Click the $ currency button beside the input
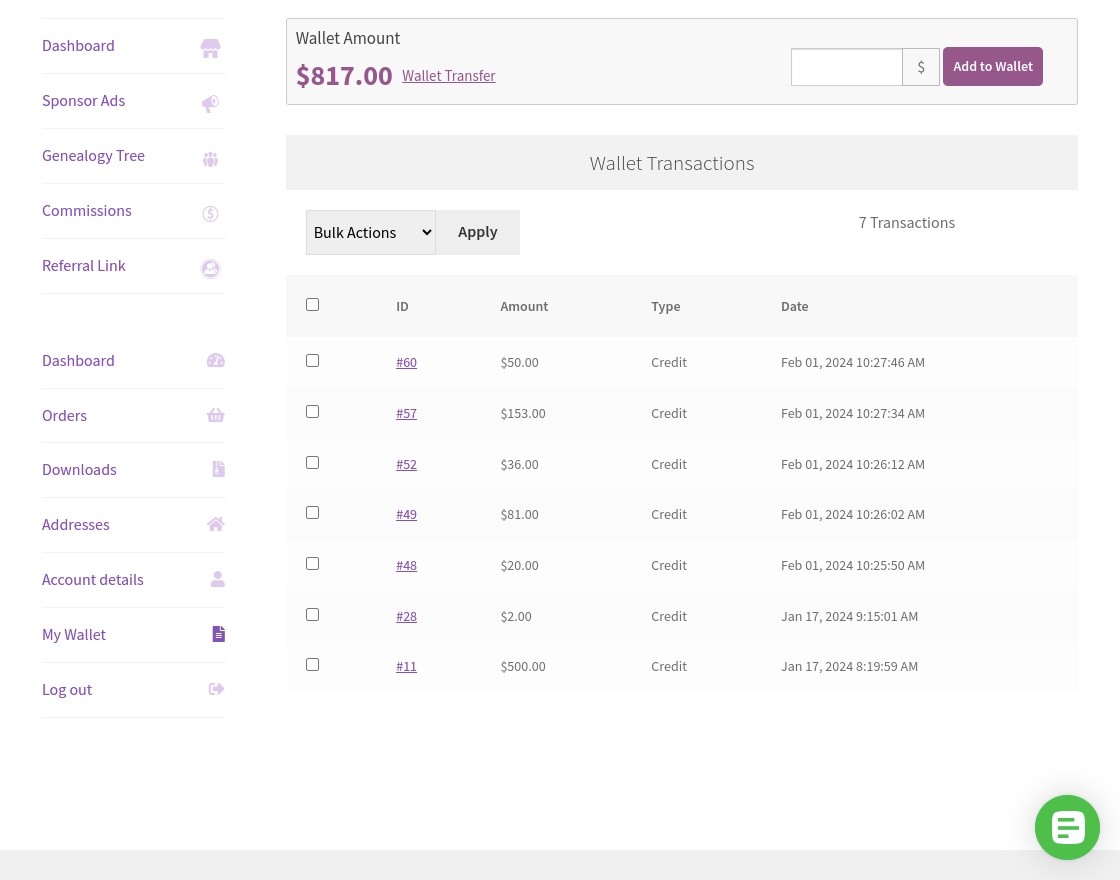This screenshot has width=1120, height=880. (920, 67)
